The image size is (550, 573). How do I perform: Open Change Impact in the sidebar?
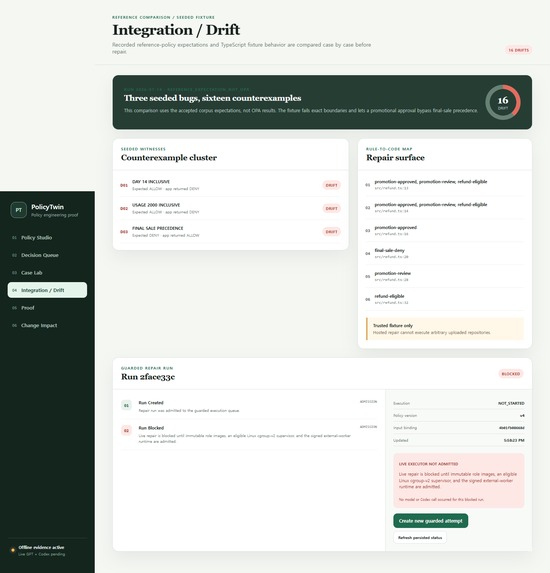click(x=47, y=325)
